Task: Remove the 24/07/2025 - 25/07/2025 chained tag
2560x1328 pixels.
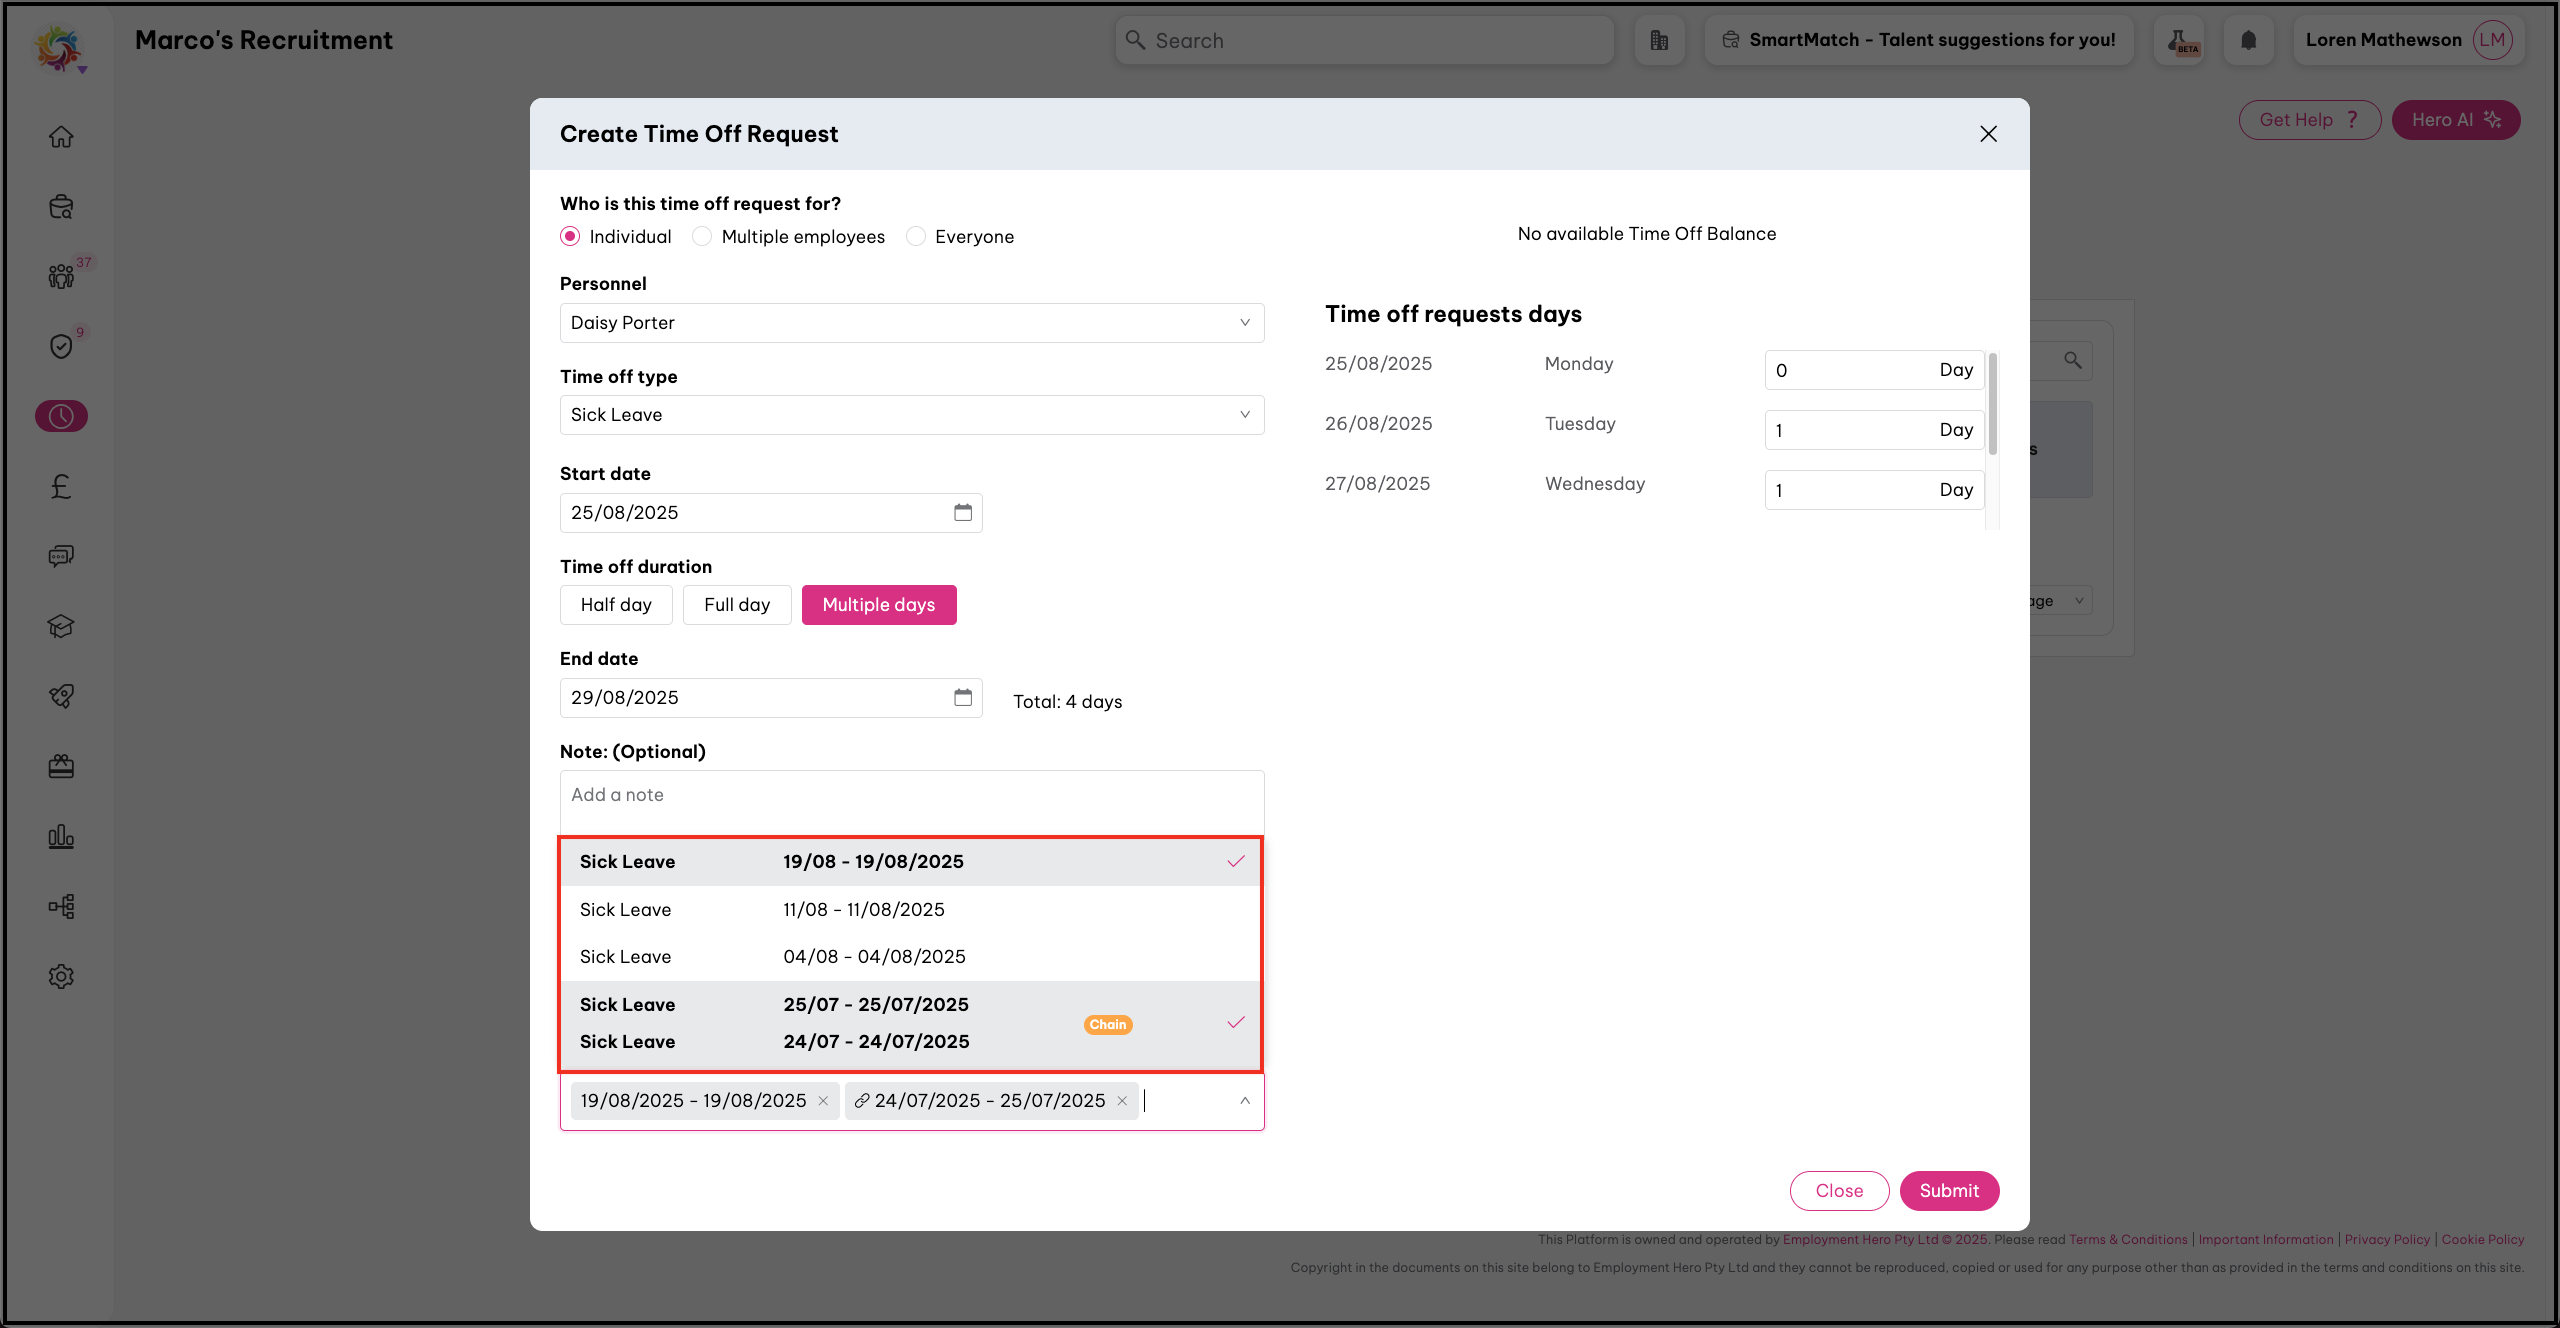Action: click(x=1122, y=1101)
